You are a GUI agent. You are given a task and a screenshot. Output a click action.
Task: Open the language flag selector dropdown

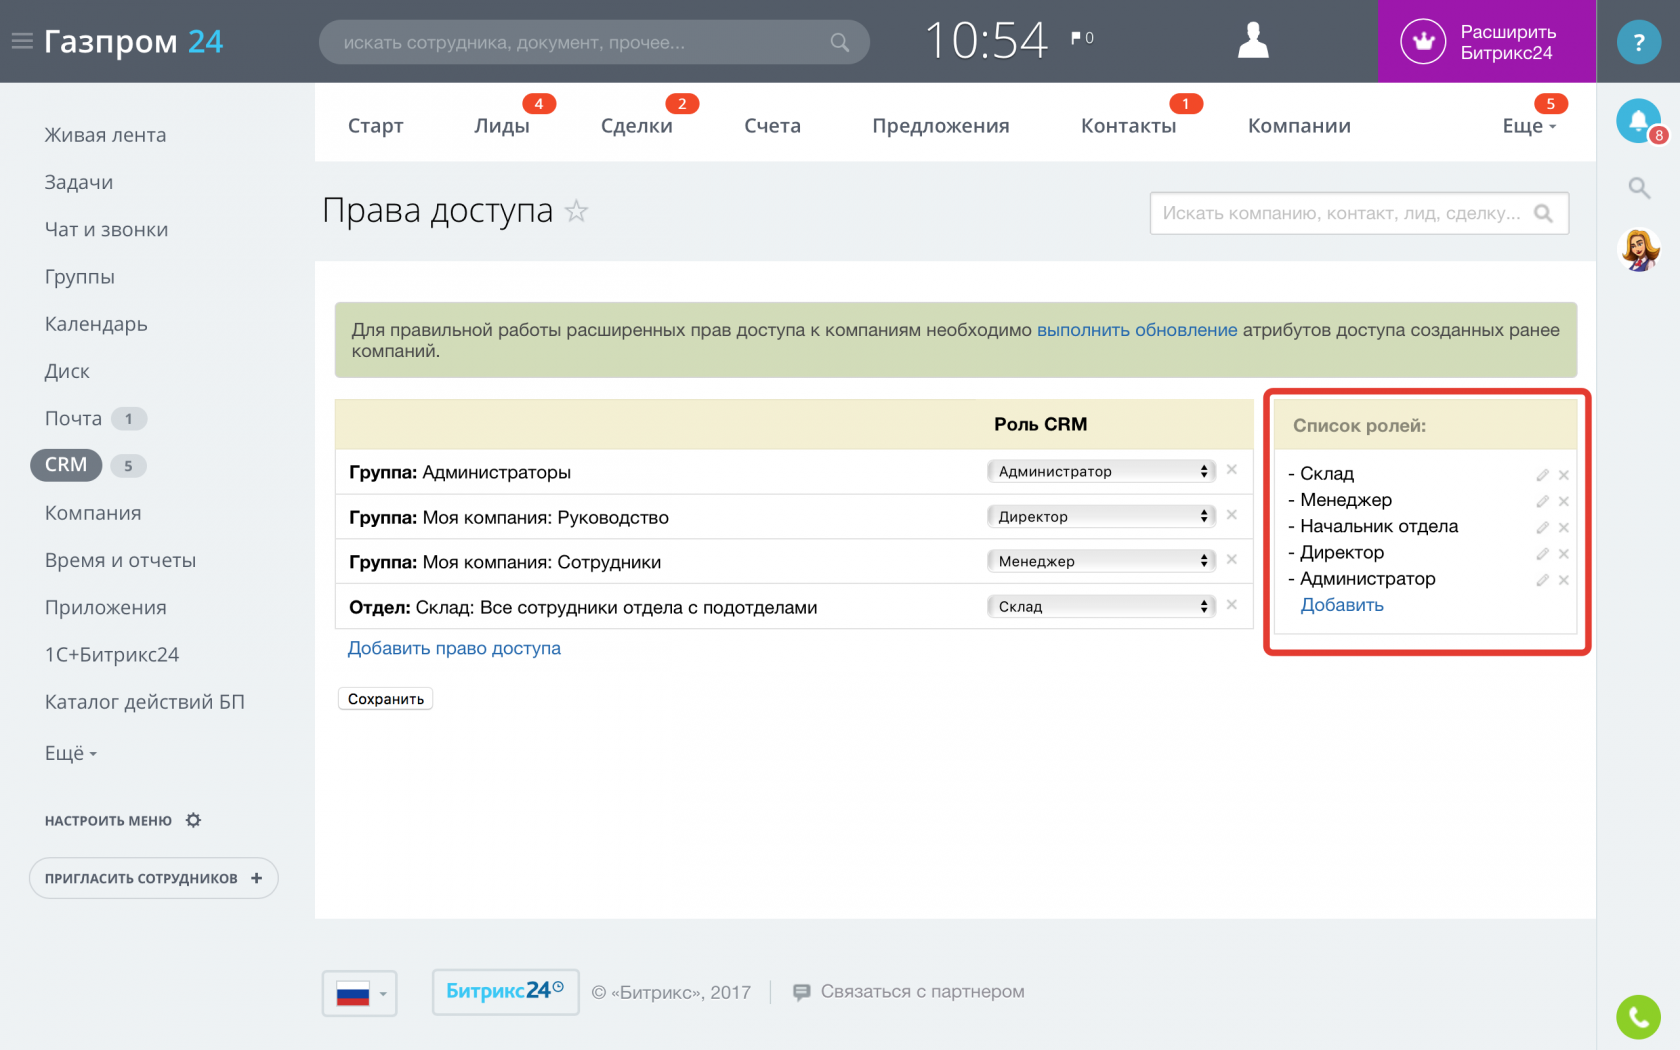[360, 994]
